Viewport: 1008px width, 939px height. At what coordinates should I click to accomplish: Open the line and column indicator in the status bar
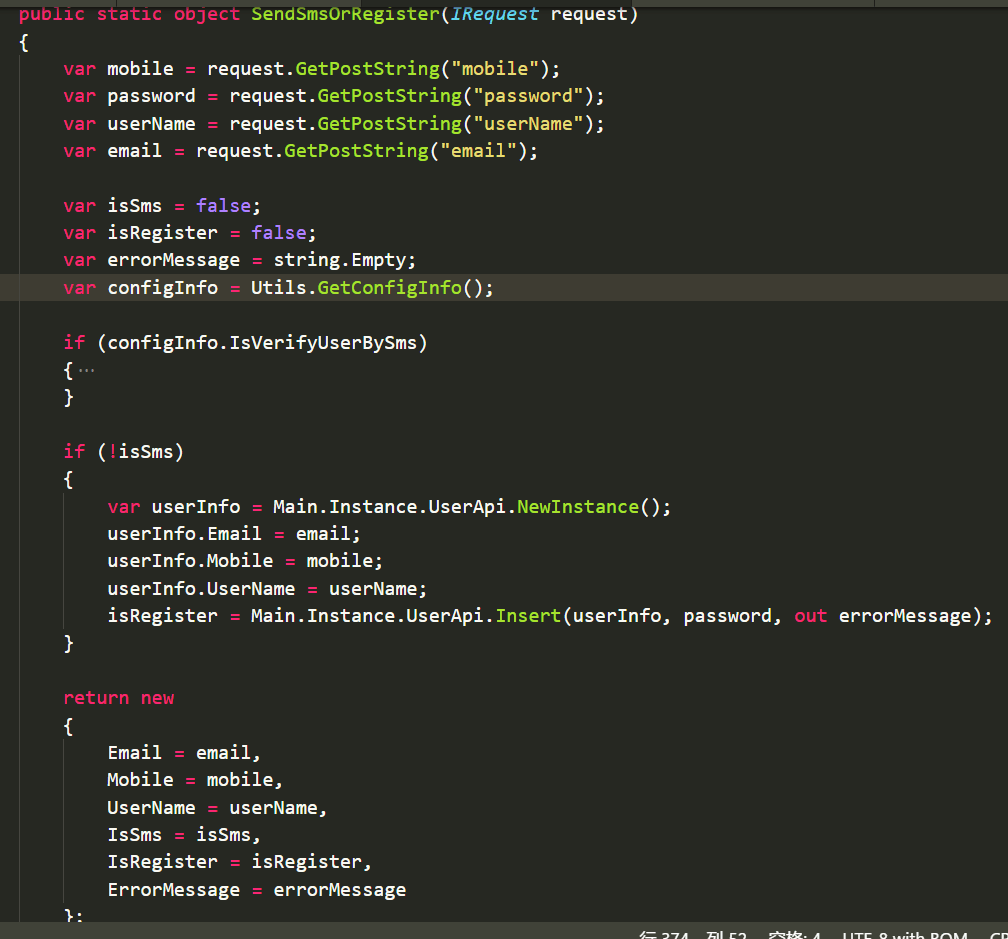(x=693, y=934)
